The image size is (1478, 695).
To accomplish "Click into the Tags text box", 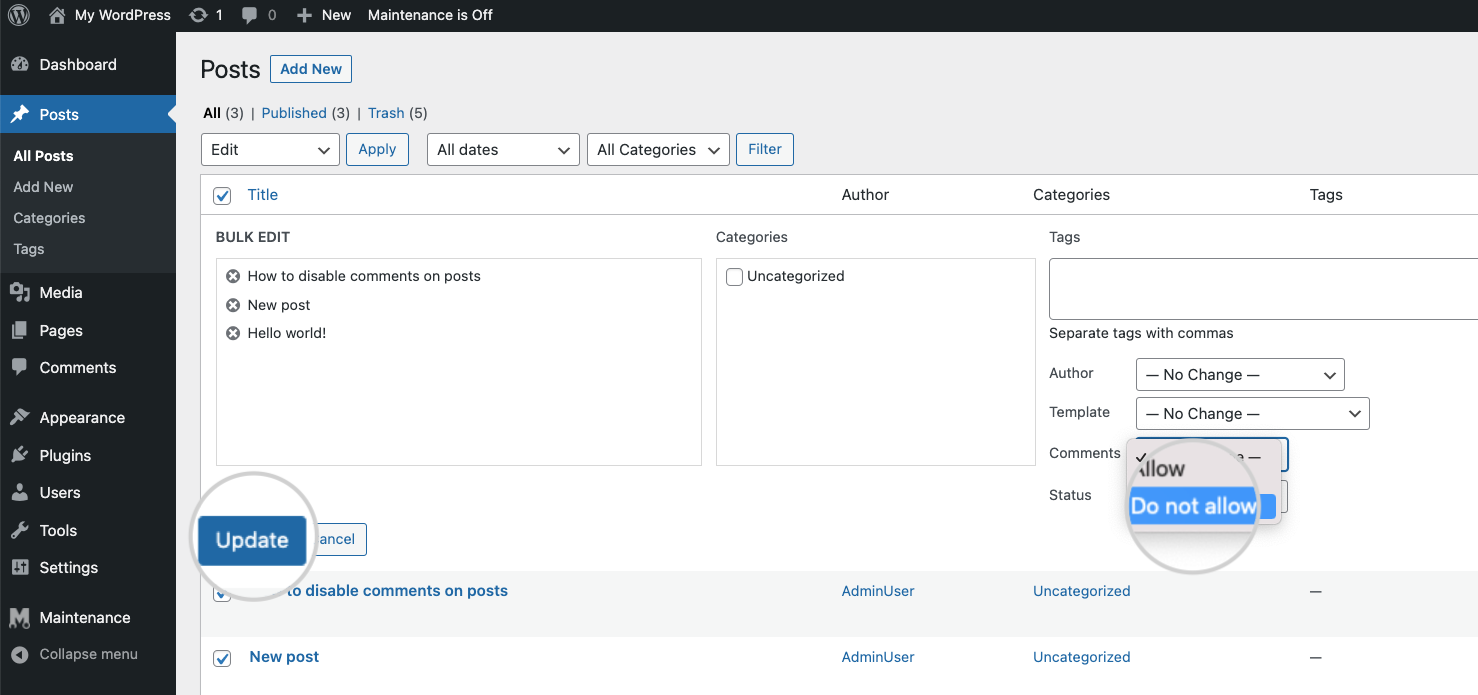I will click(x=1263, y=289).
